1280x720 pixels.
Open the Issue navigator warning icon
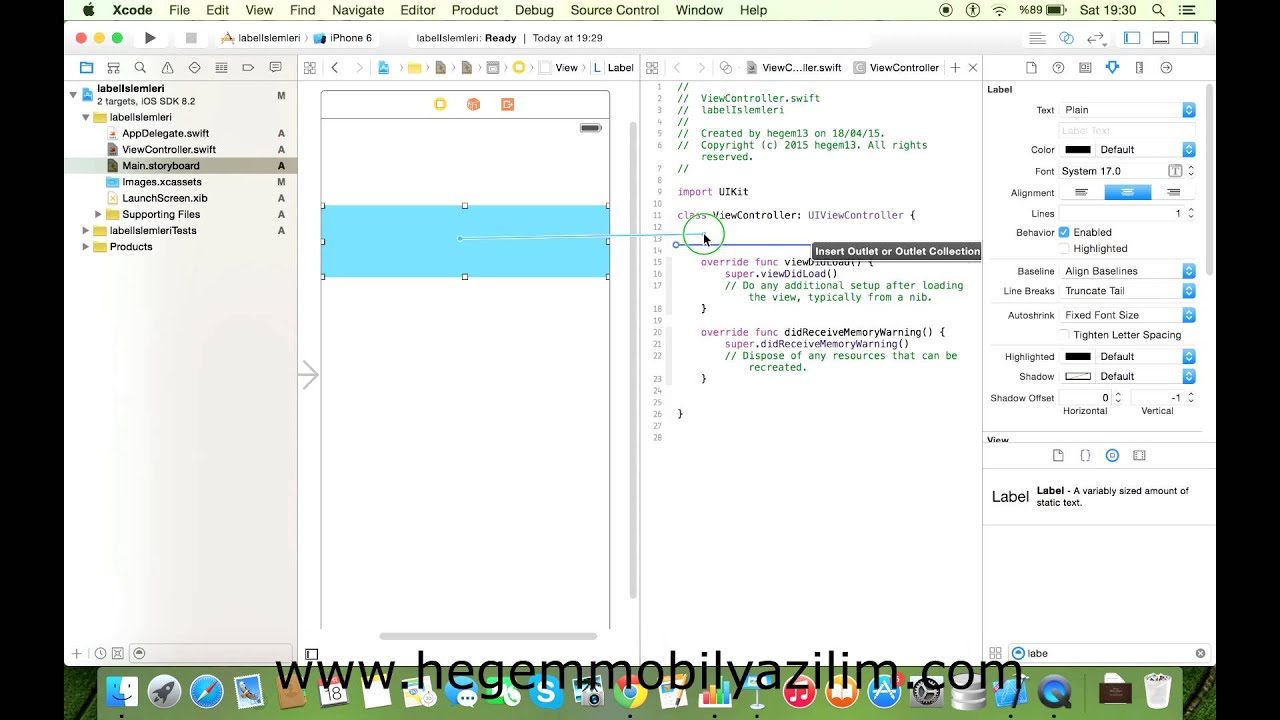coord(167,68)
